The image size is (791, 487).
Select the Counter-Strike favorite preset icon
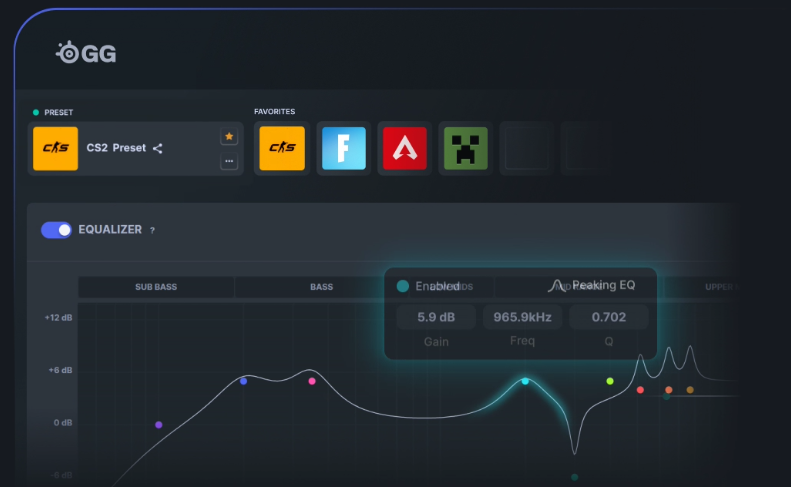click(282, 149)
